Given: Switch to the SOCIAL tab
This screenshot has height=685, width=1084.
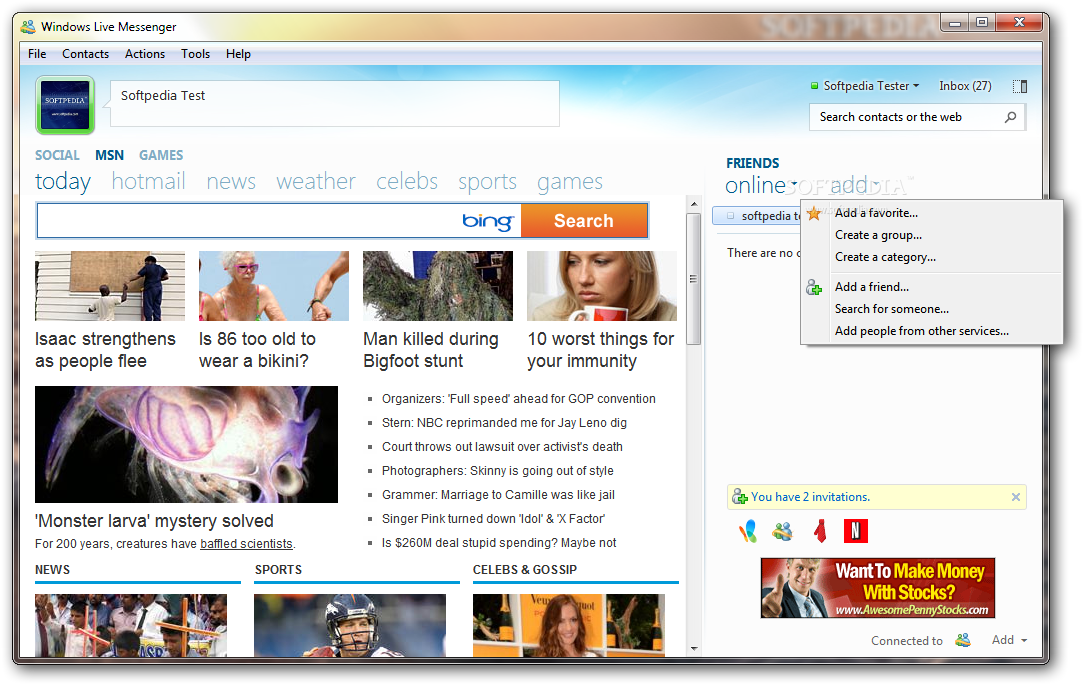Looking at the screenshot, I should click(57, 156).
